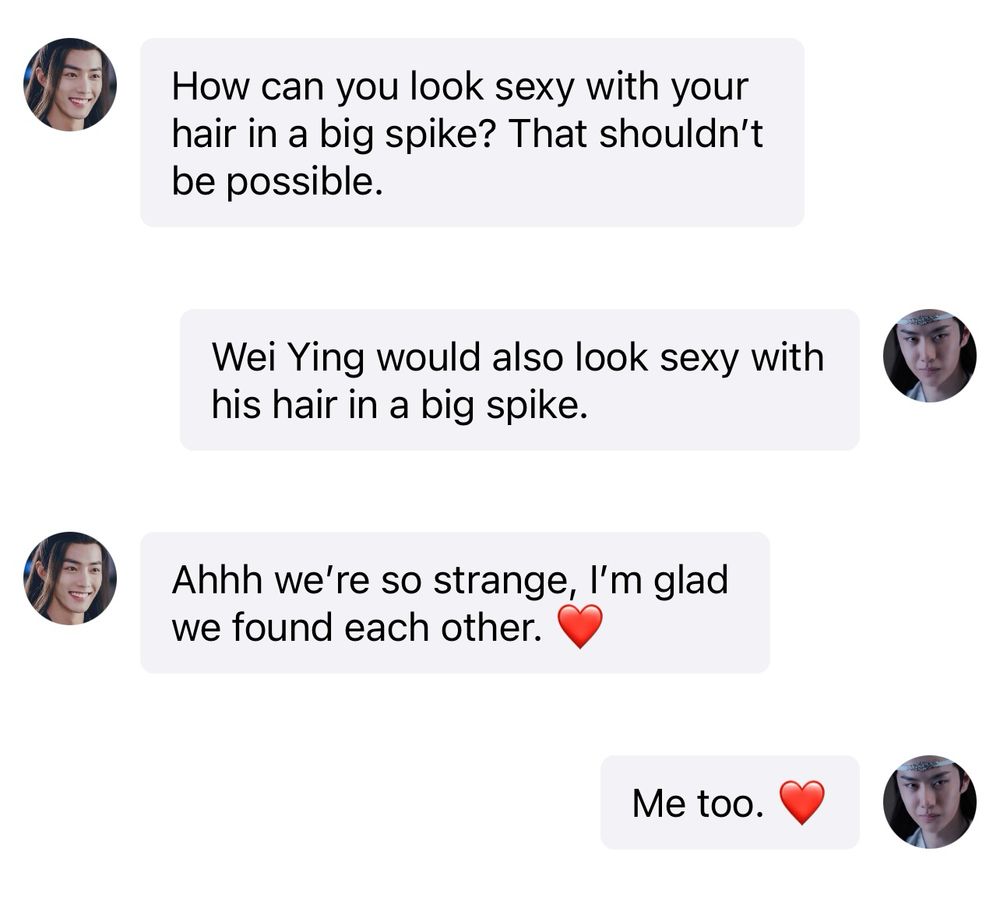This screenshot has height=914, width=1000.
Task: Click the word 'glad' in the third message
Action: click(x=691, y=581)
